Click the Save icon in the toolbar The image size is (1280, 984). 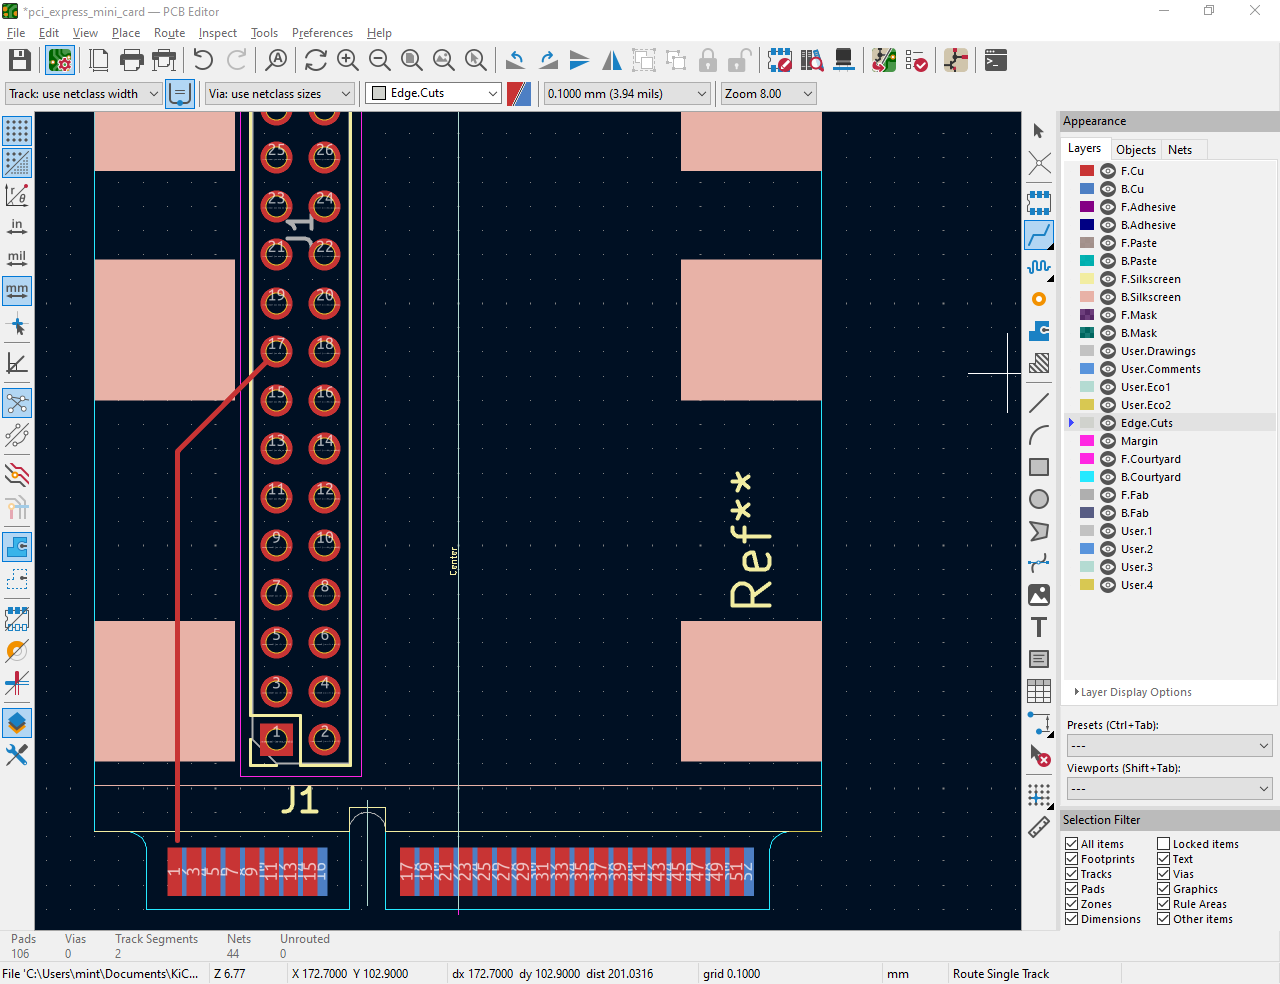[19, 61]
